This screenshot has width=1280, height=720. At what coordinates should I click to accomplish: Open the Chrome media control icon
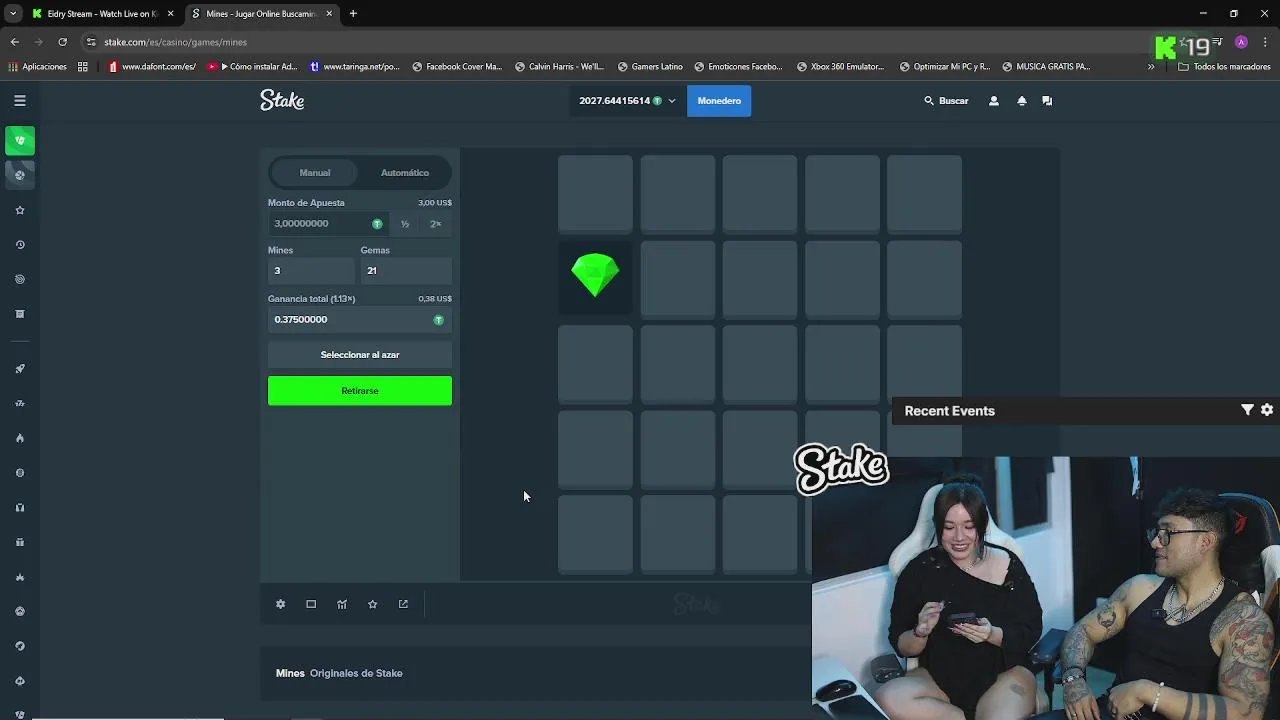click(x=1217, y=42)
